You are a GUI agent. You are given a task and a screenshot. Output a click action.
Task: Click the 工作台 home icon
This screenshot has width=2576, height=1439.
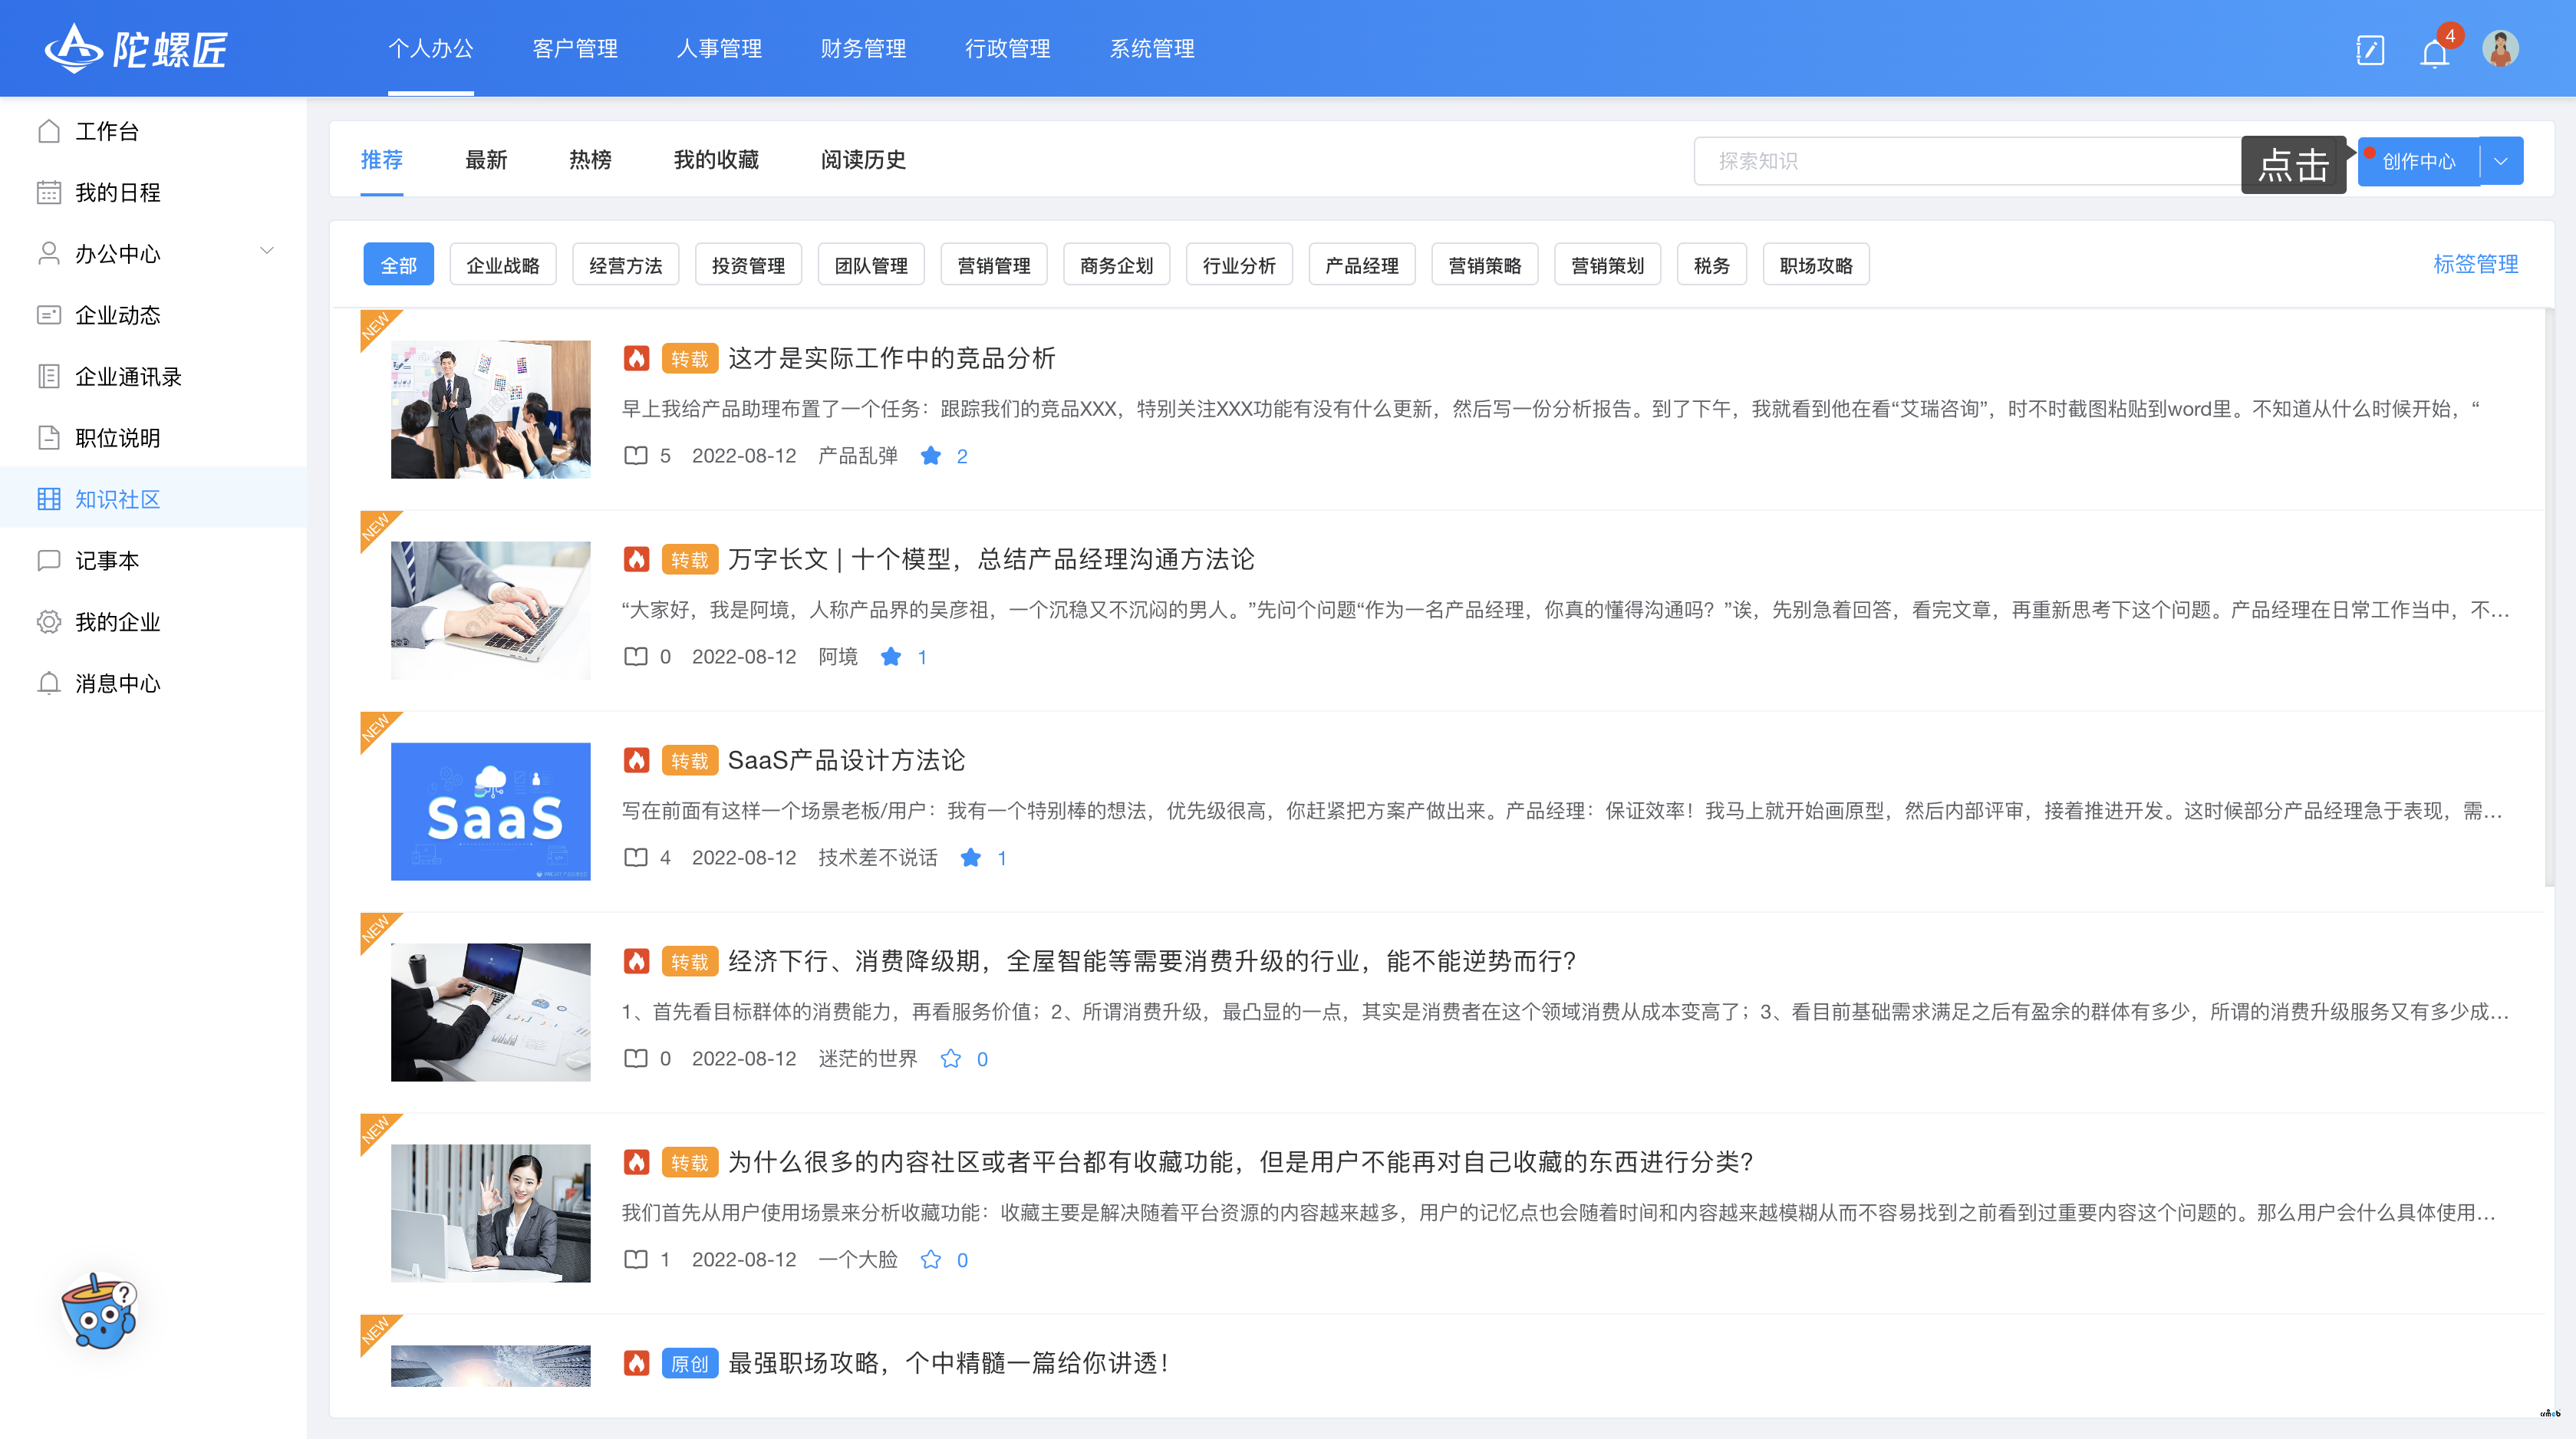tap(49, 131)
